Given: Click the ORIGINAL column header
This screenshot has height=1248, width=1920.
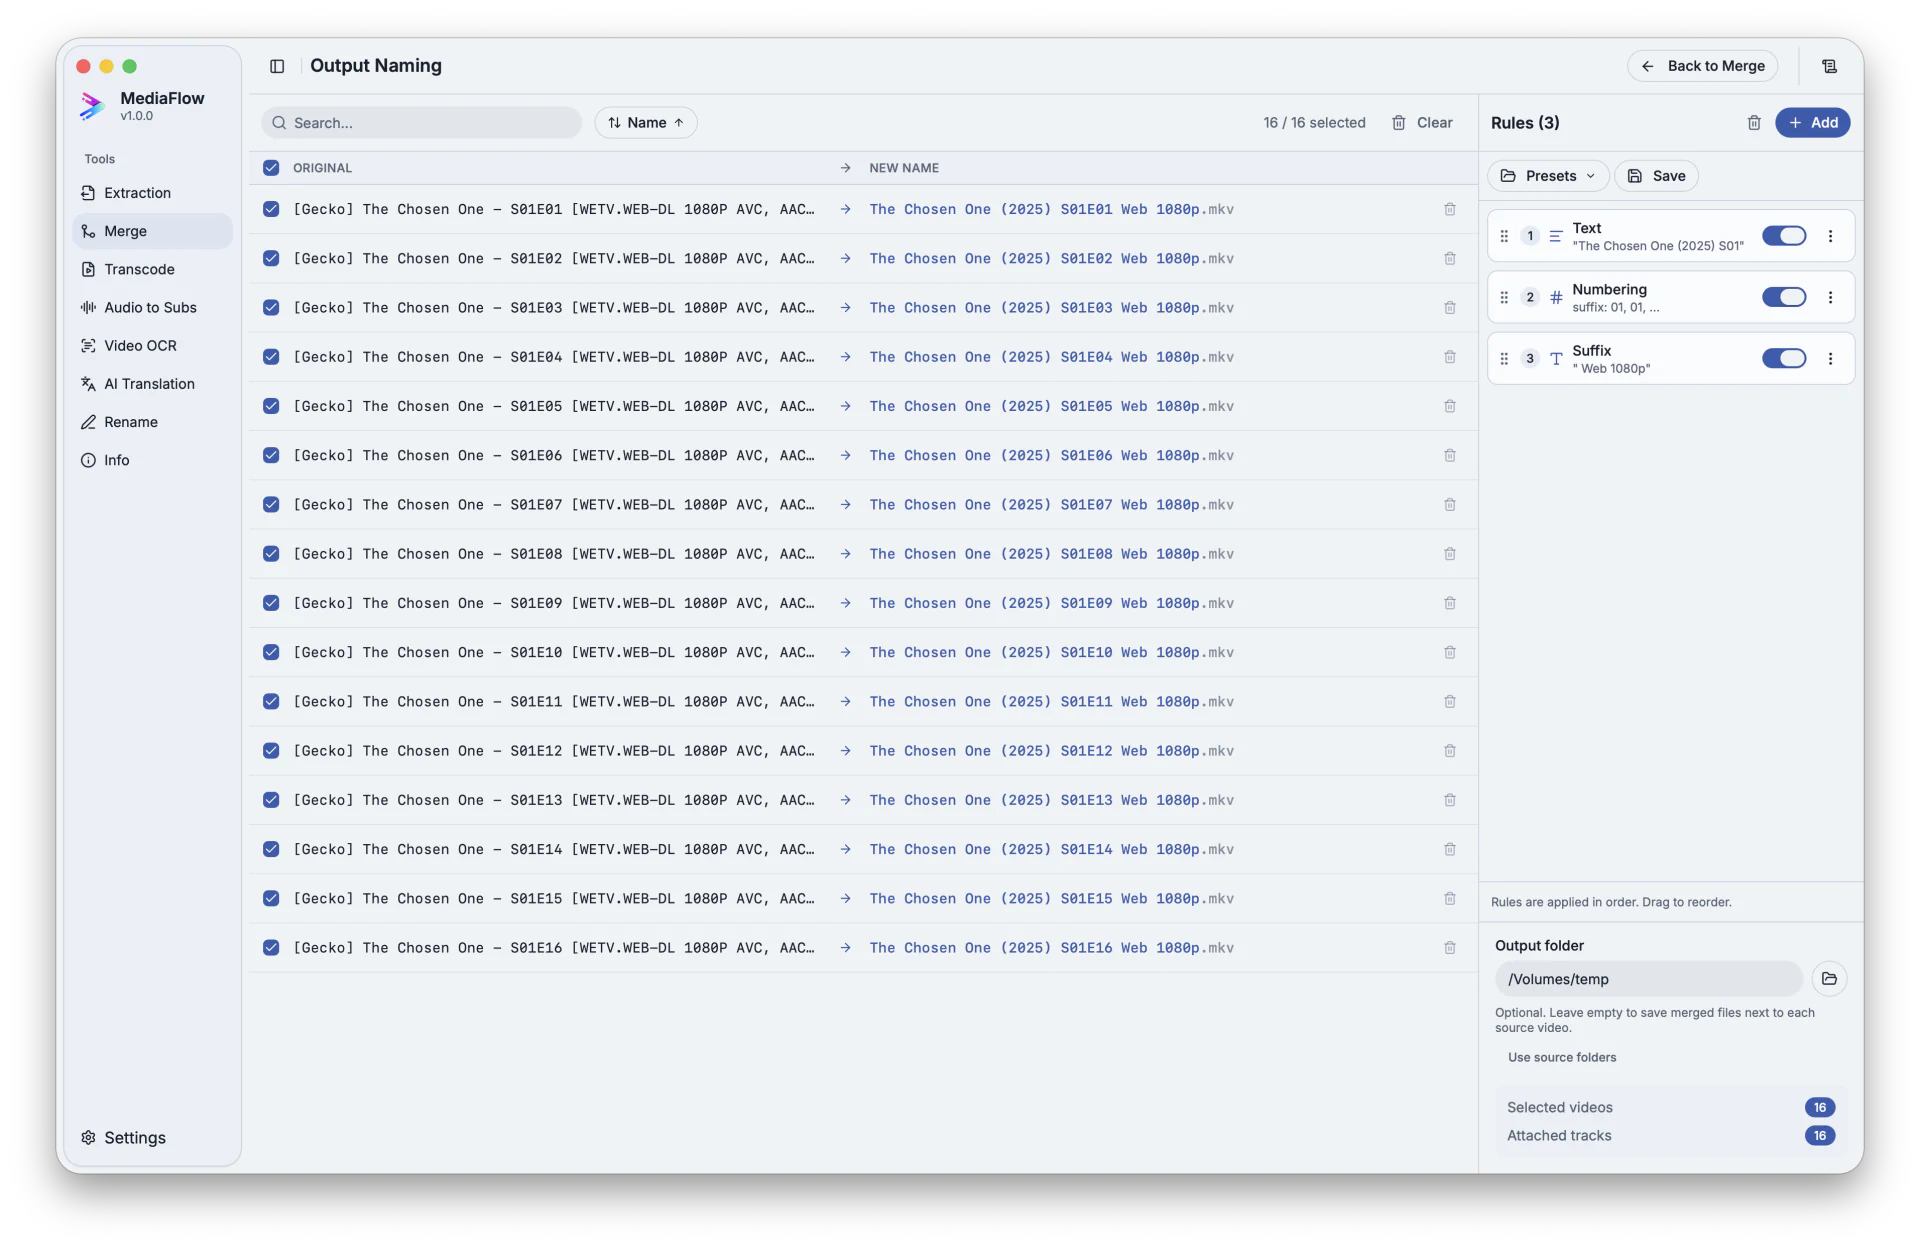Looking at the screenshot, I should click(322, 168).
